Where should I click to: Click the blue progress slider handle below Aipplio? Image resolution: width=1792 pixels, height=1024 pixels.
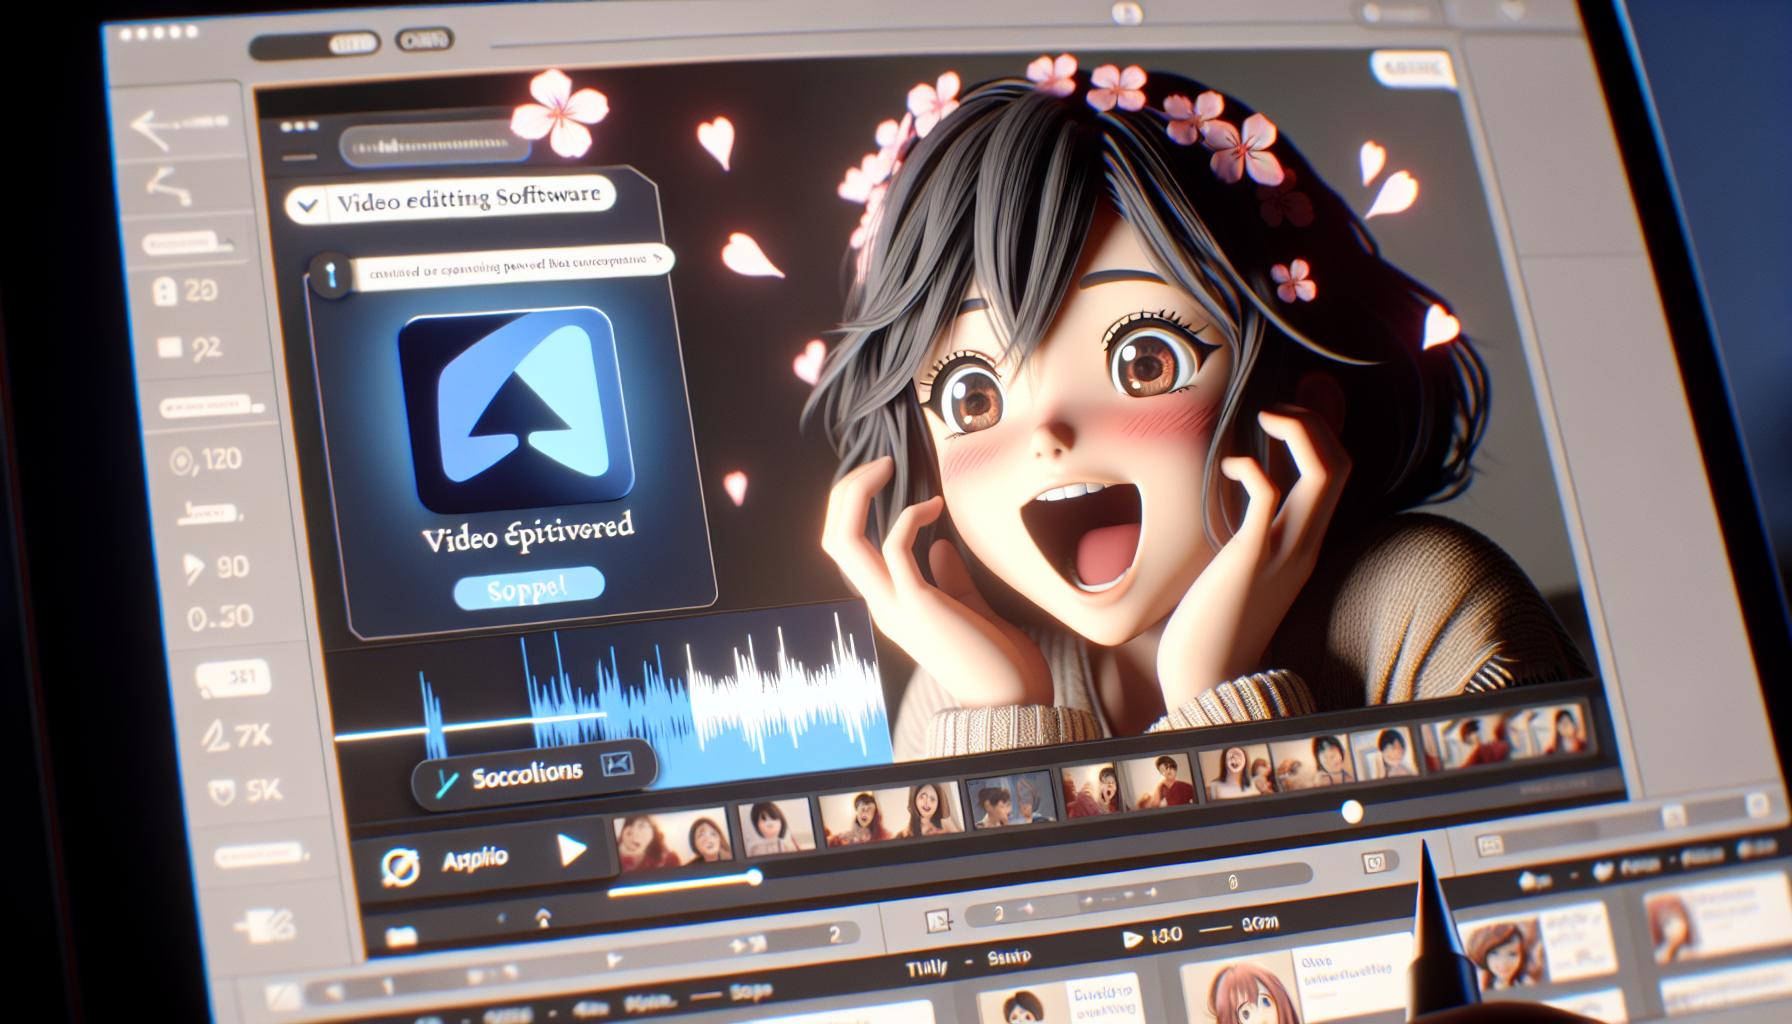click(x=754, y=877)
